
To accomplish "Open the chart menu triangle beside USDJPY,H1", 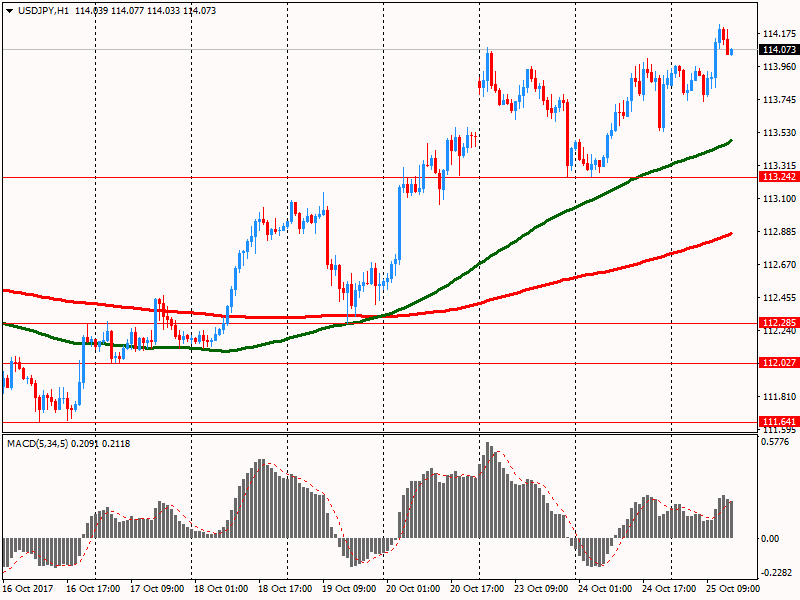I will pyautogui.click(x=10, y=11).
